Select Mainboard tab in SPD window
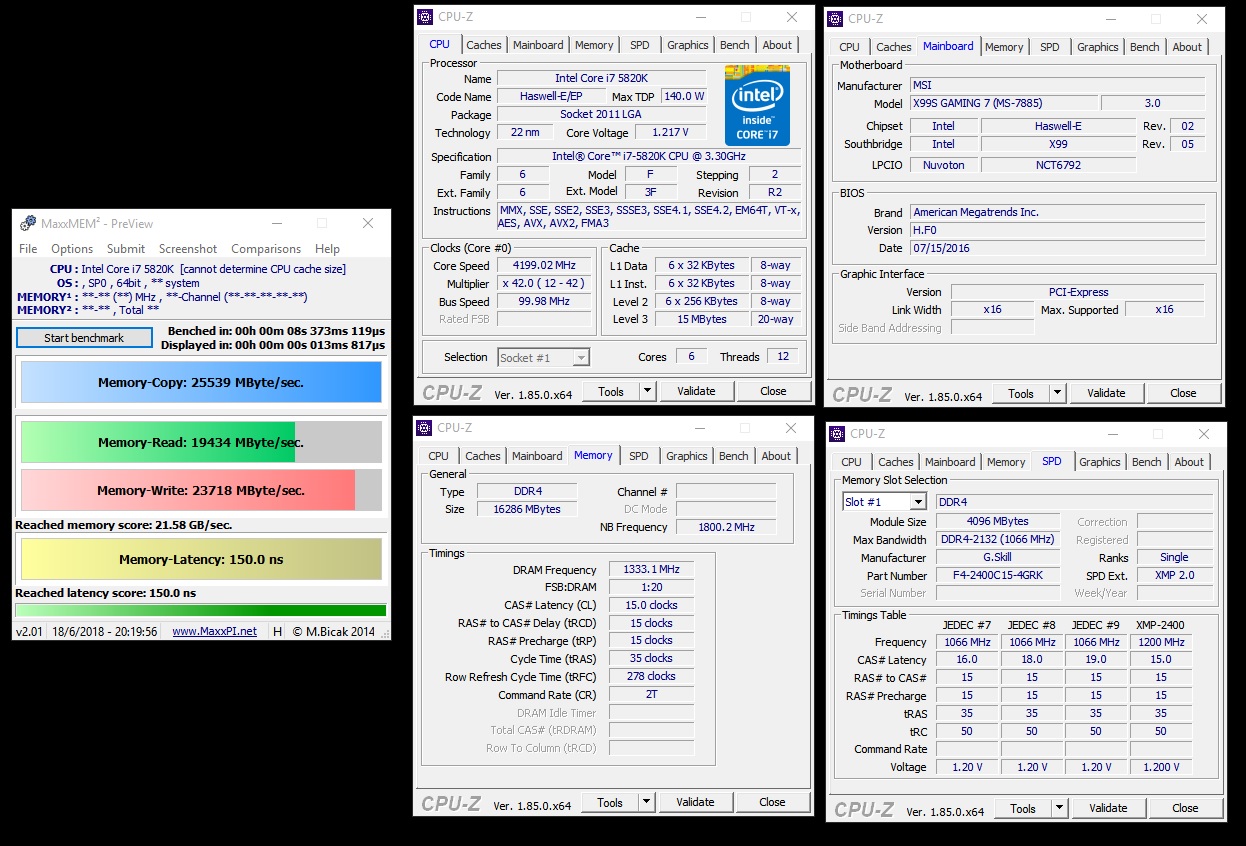 click(x=950, y=462)
